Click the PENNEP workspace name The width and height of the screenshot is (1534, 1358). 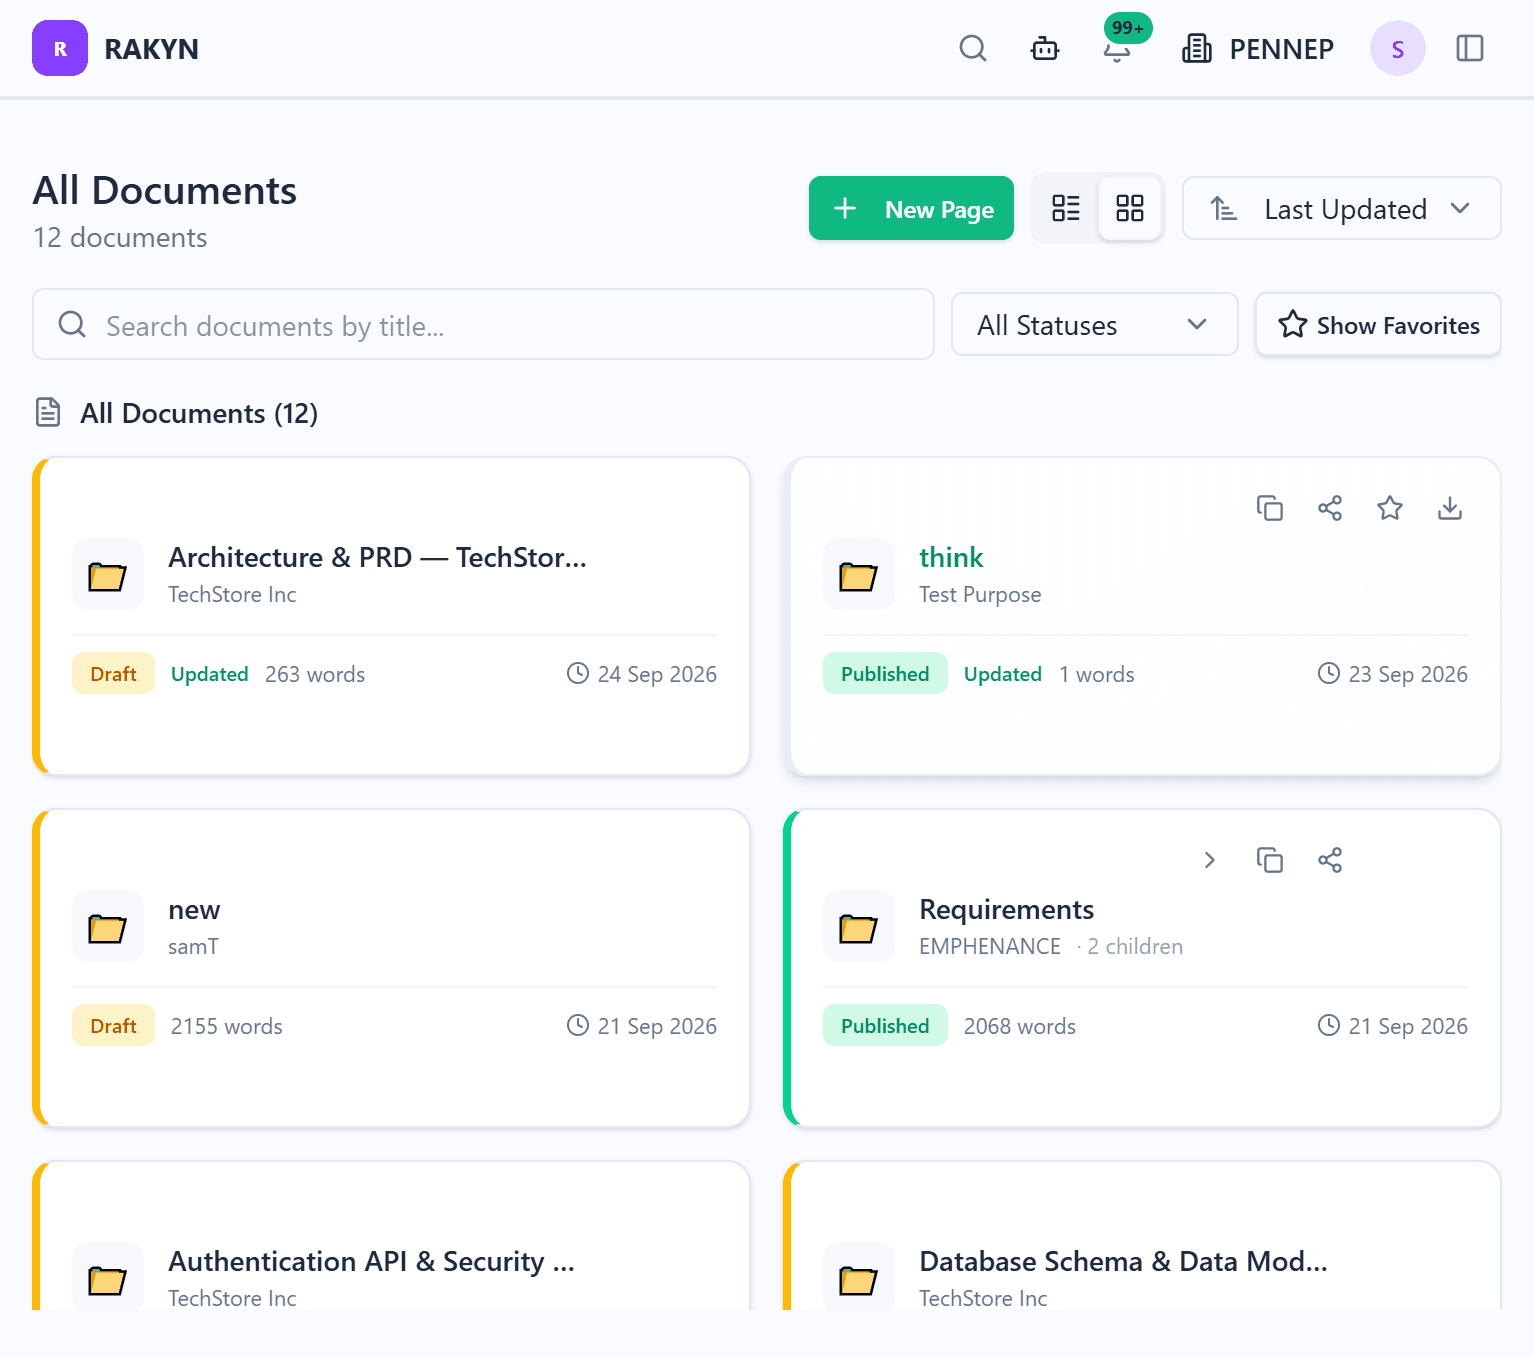click(x=1281, y=48)
